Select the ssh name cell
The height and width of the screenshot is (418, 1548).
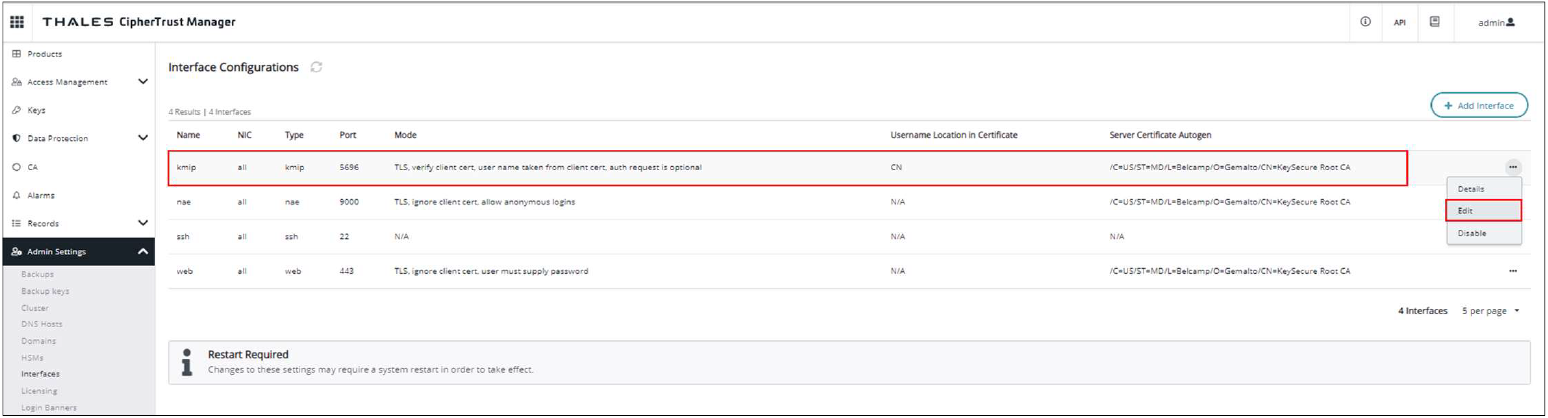[x=184, y=236]
